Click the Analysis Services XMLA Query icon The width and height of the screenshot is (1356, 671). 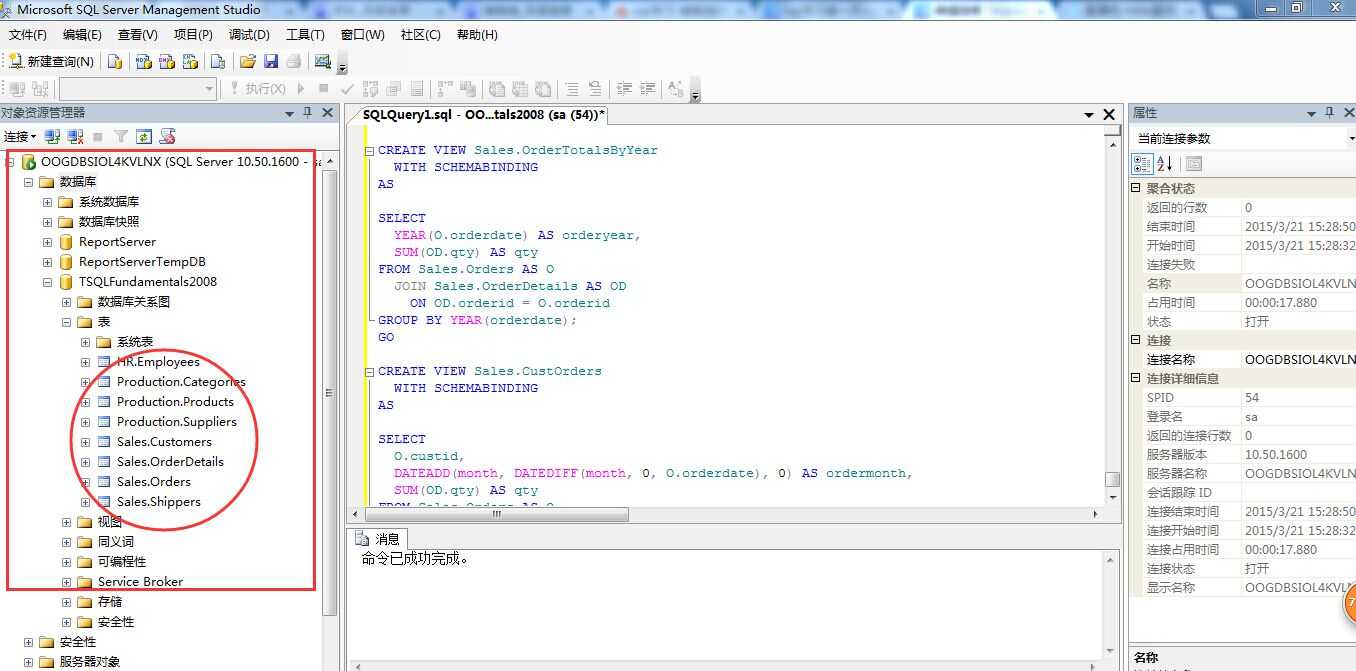(190, 61)
